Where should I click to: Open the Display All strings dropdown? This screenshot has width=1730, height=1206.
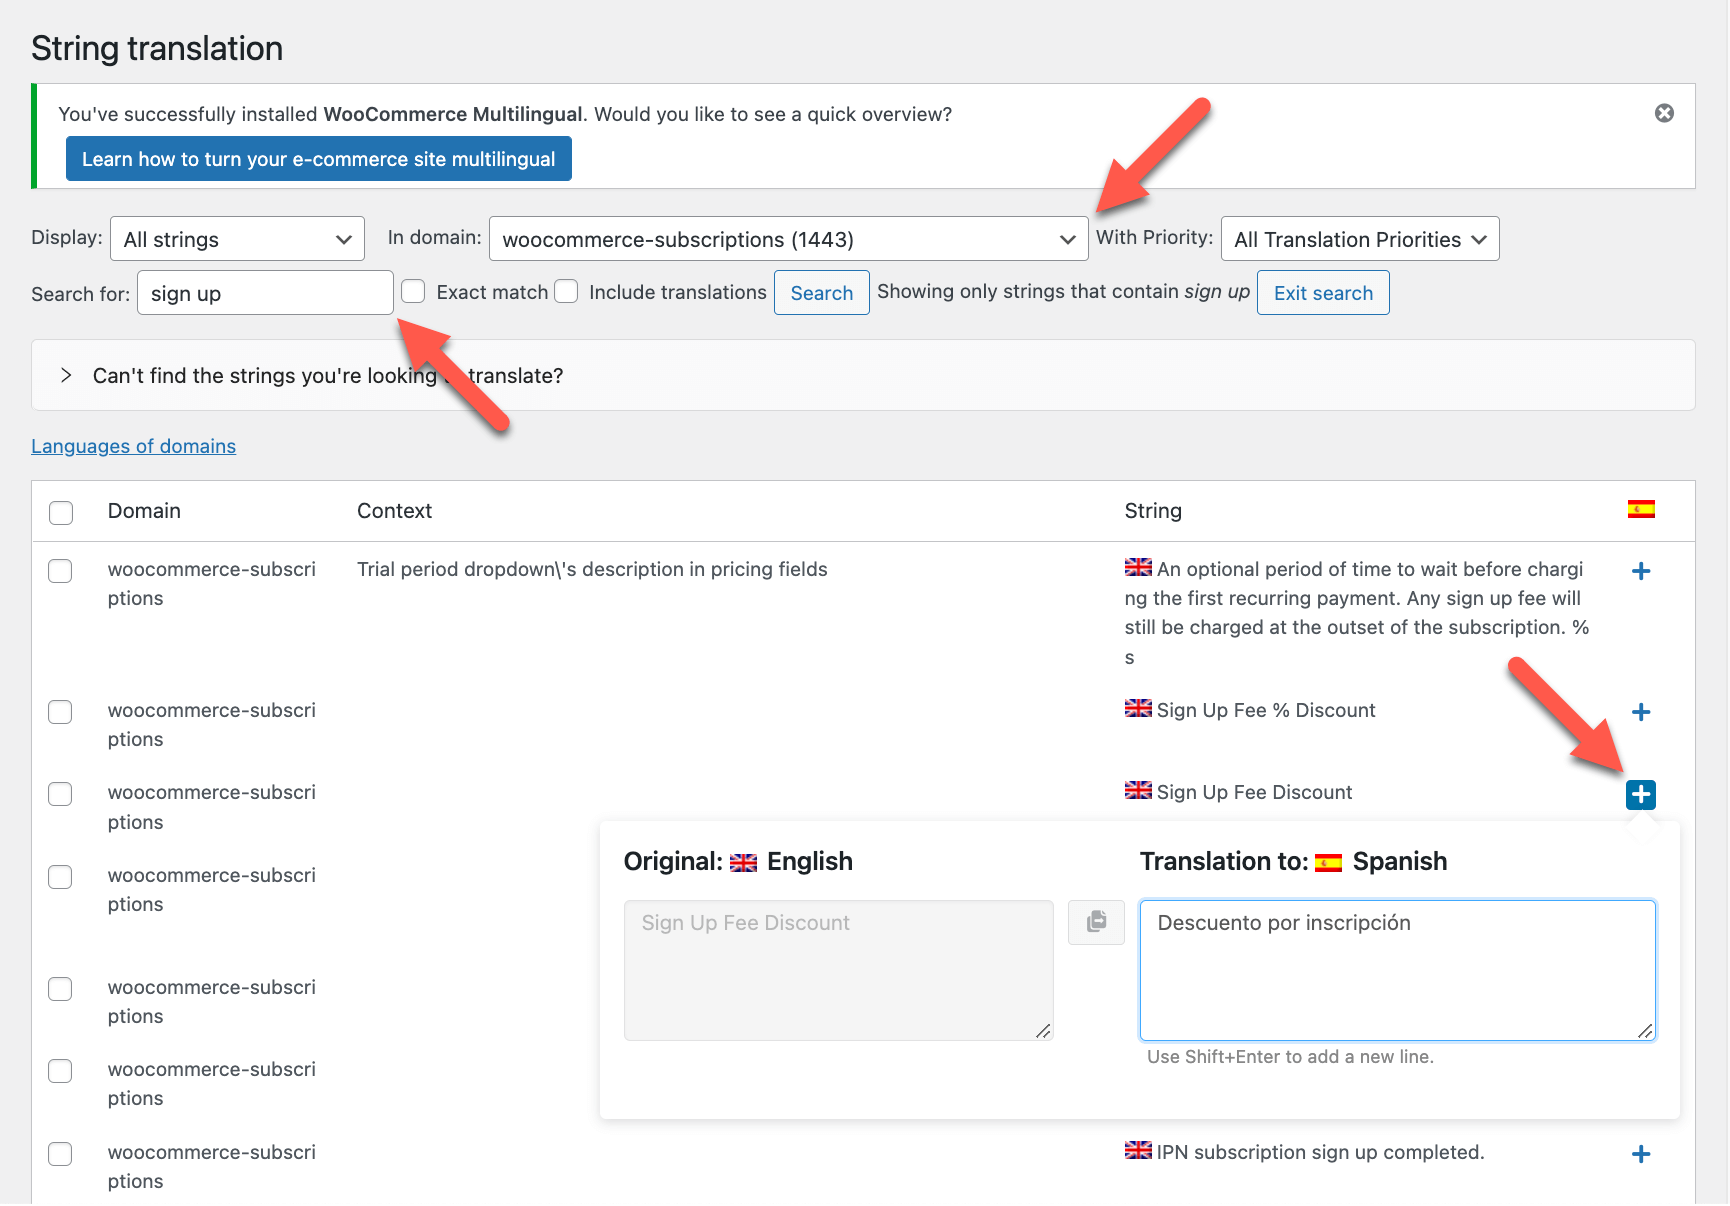pos(237,239)
